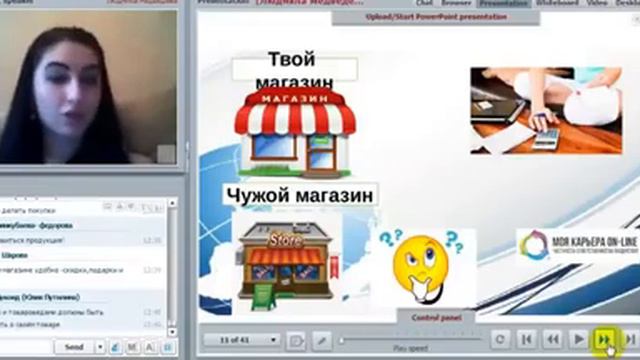The height and width of the screenshot is (360, 640).
Task: Switch to the Chat tab
Action: [424, 3]
